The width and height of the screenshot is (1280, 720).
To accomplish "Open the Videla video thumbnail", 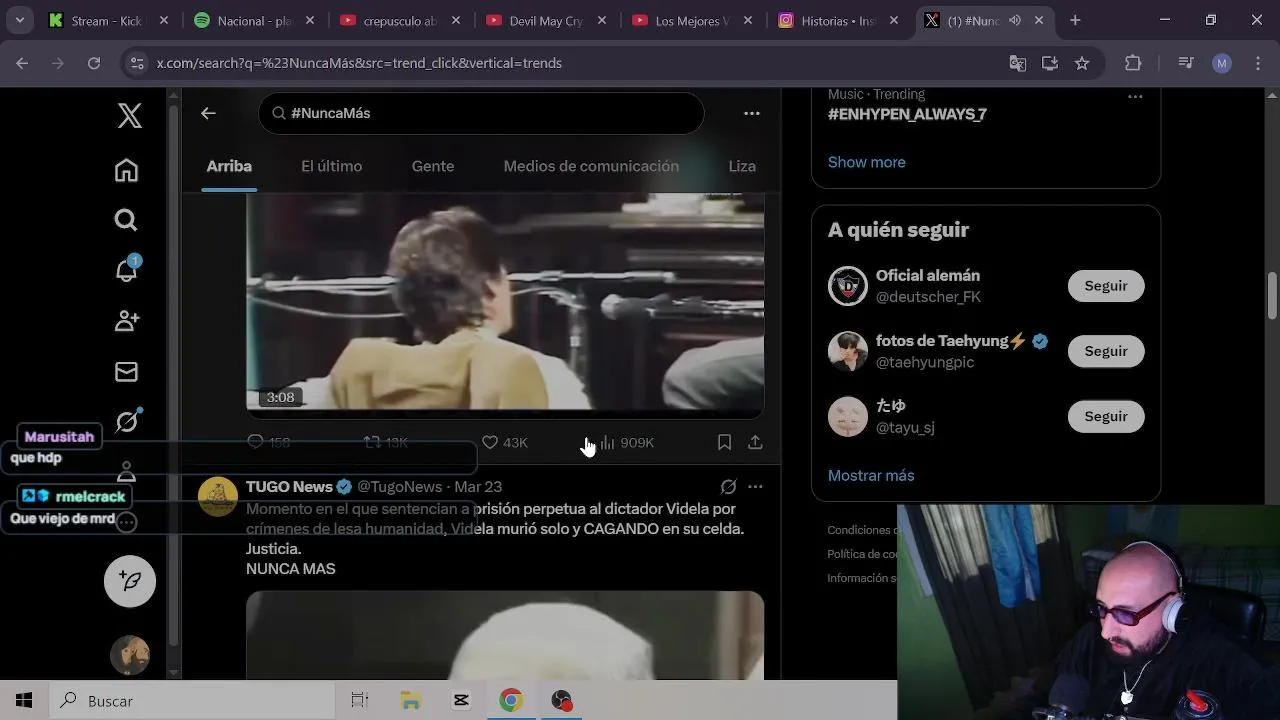I will coord(505,635).
